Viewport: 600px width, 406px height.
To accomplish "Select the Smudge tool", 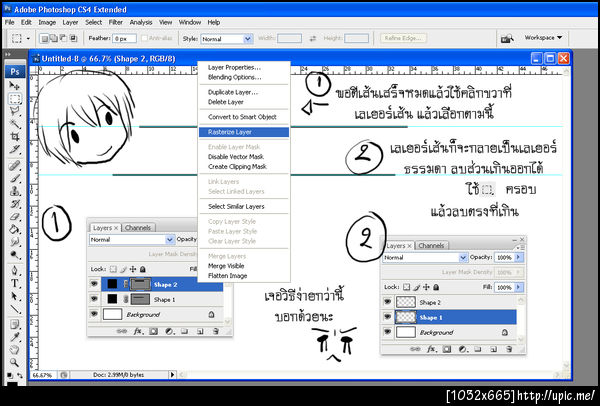I will pos(15,241).
